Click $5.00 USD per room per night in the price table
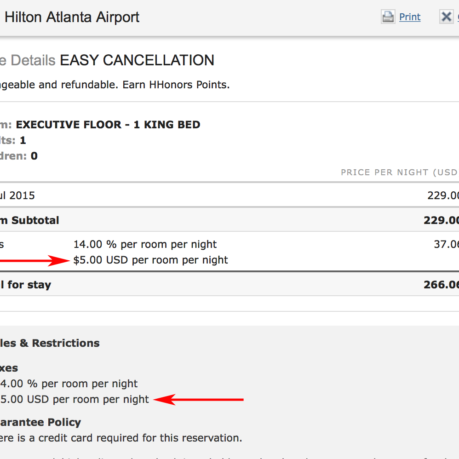Image resolution: width=459 pixels, height=459 pixels. tap(151, 260)
